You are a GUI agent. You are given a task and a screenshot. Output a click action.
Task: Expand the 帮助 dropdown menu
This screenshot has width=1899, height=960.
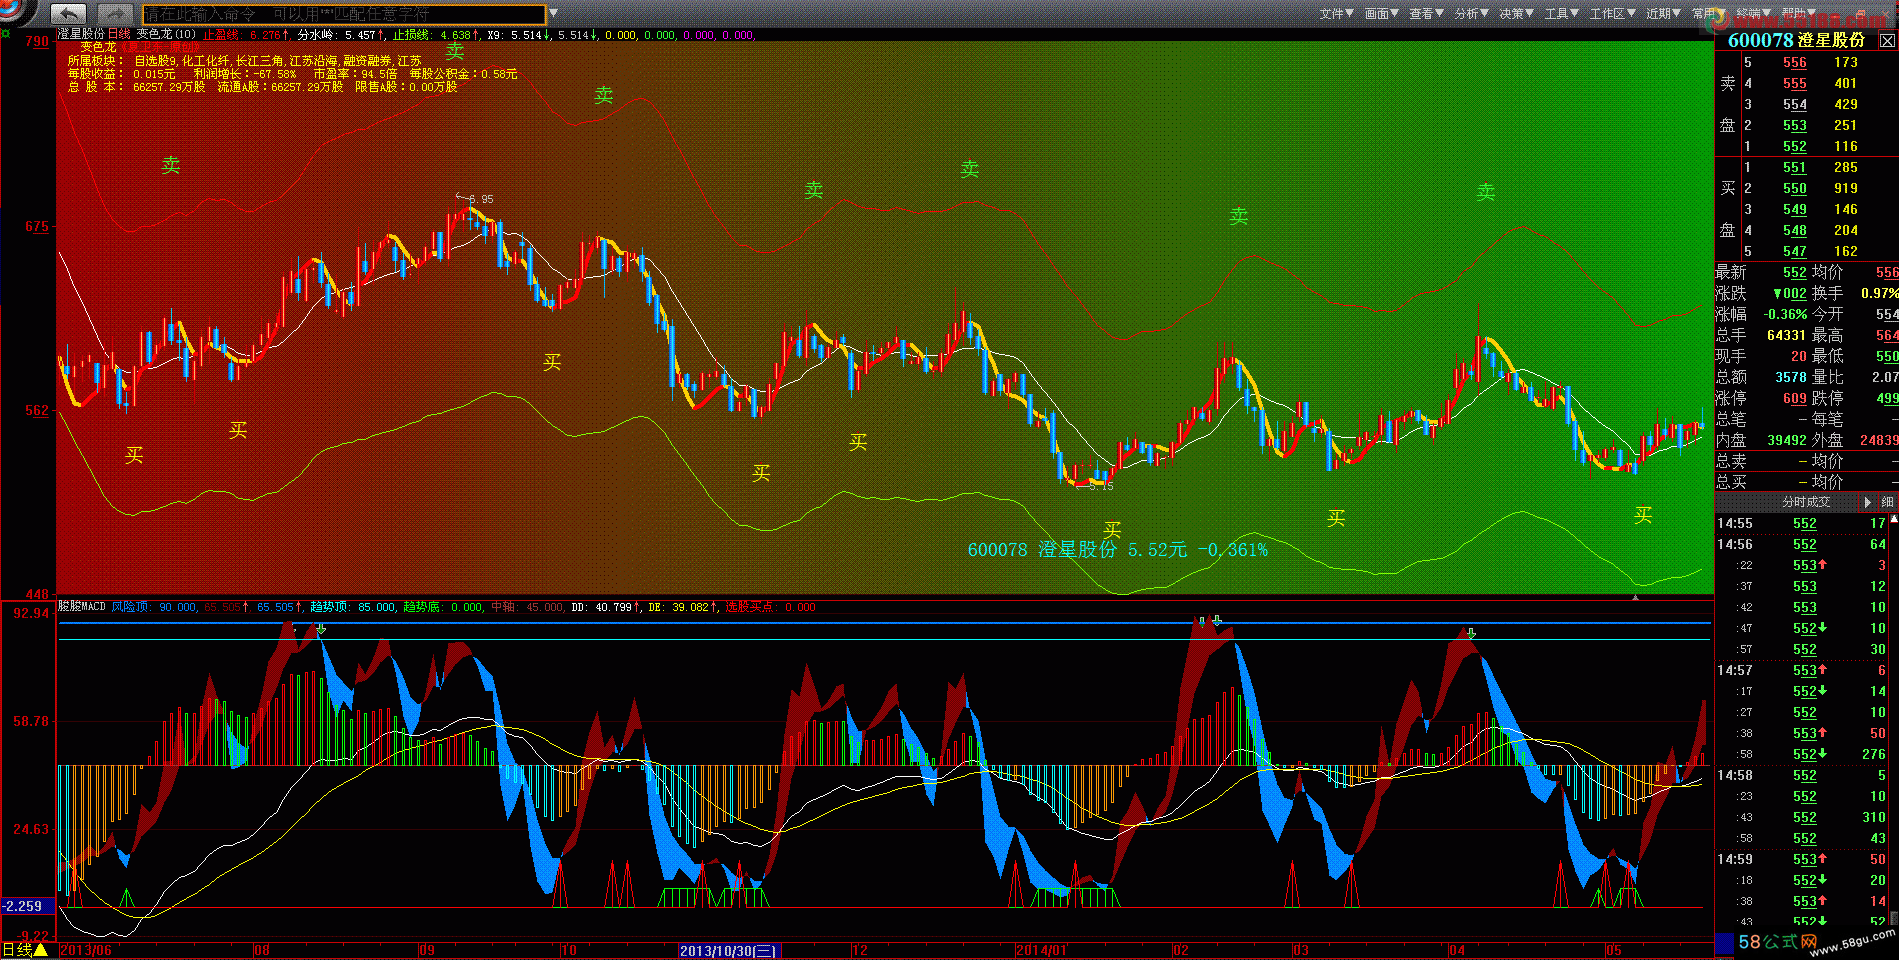[1799, 13]
